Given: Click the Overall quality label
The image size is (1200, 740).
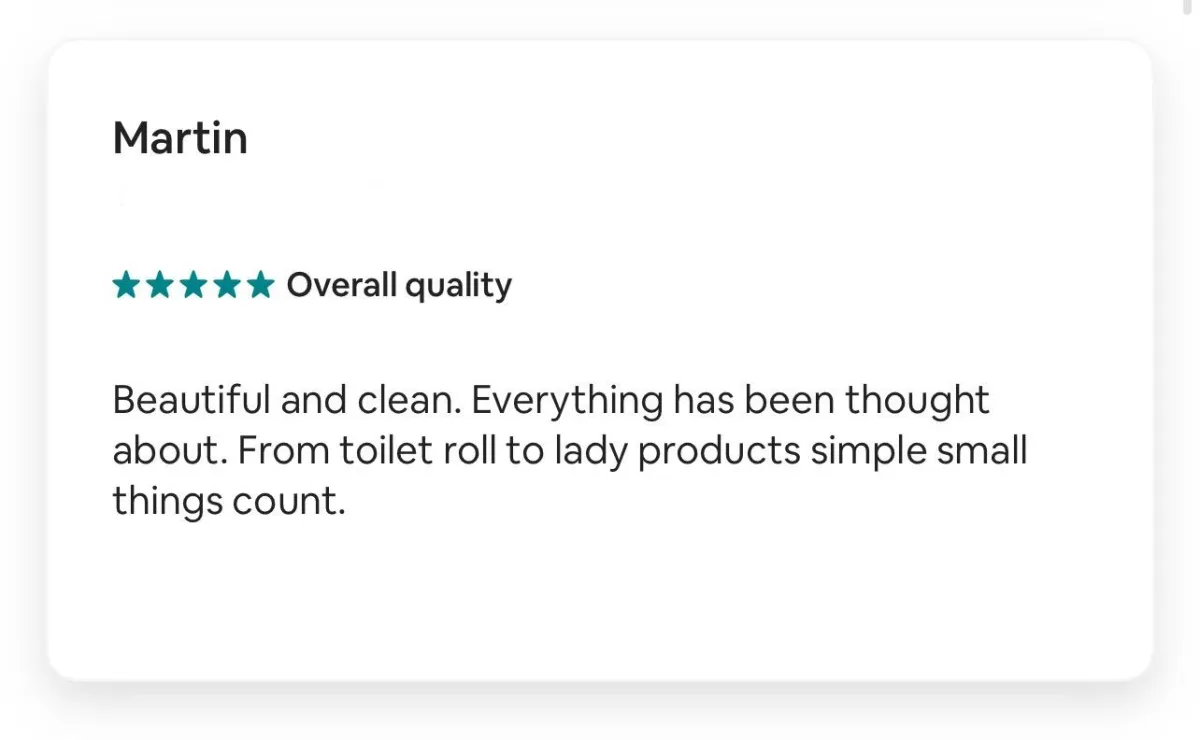Looking at the screenshot, I should (399, 286).
